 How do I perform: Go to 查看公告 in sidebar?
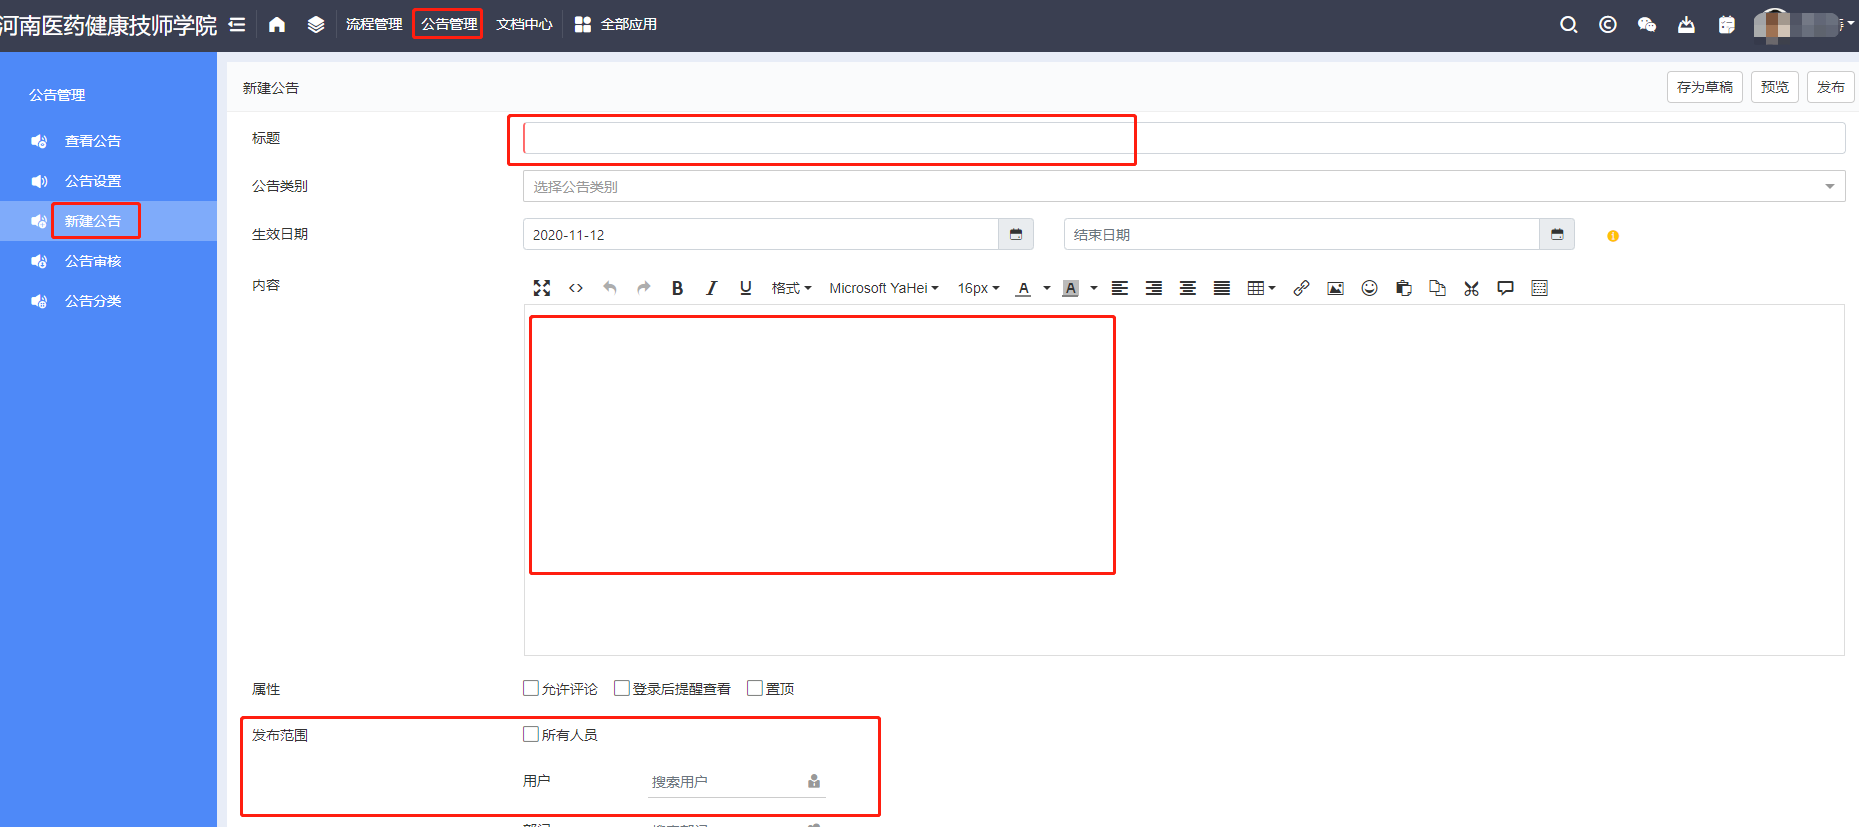click(x=93, y=141)
